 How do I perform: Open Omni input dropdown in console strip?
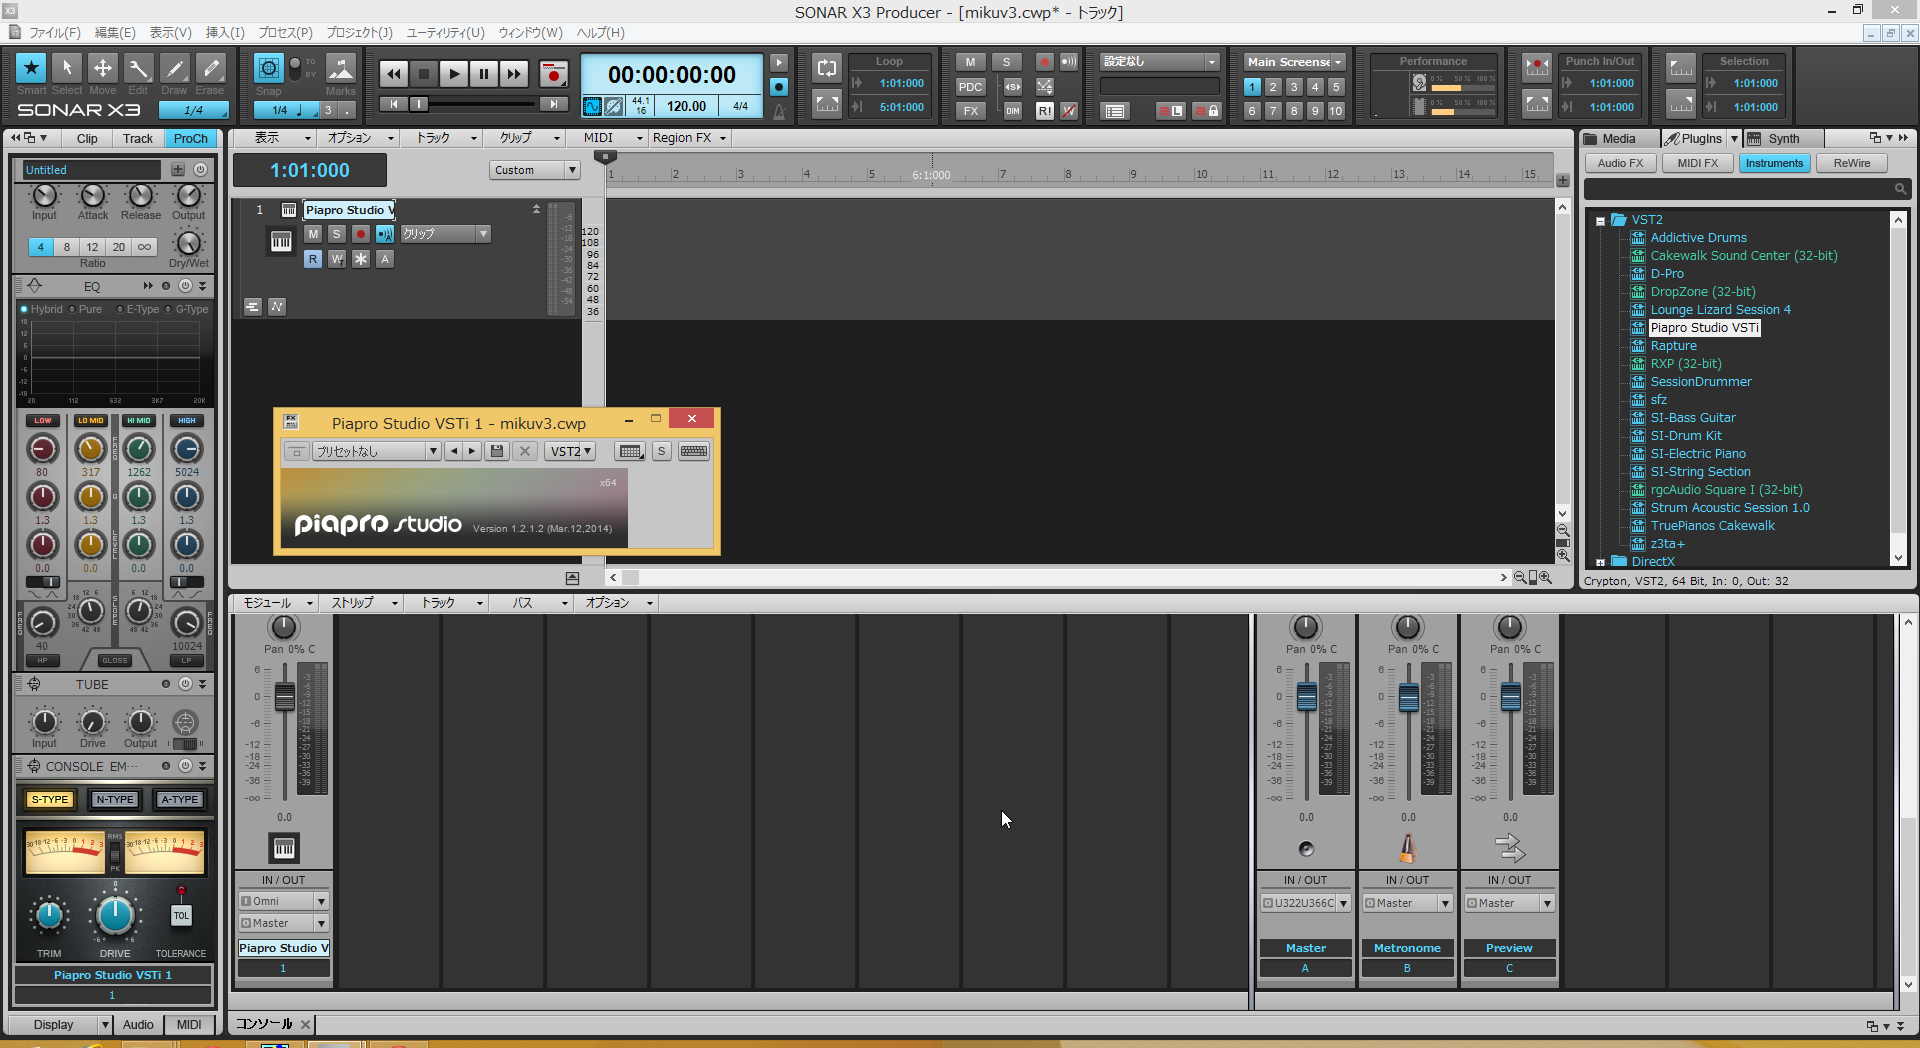tap(283, 902)
